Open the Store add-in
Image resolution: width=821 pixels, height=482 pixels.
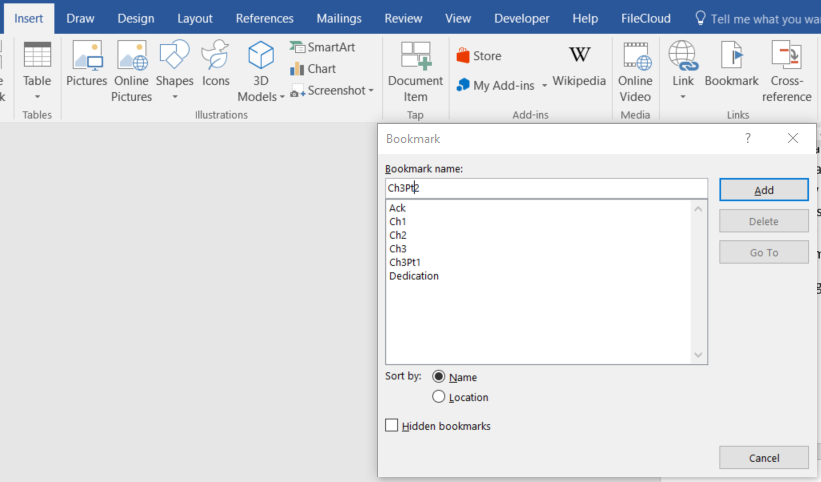click(479, 56)
